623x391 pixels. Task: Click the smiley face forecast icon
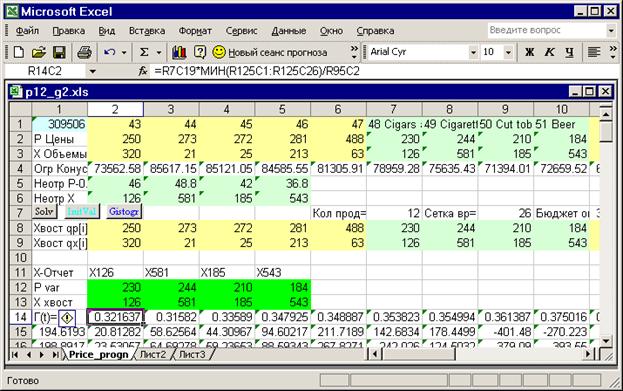pyautogui.click(x=219, y=52)
